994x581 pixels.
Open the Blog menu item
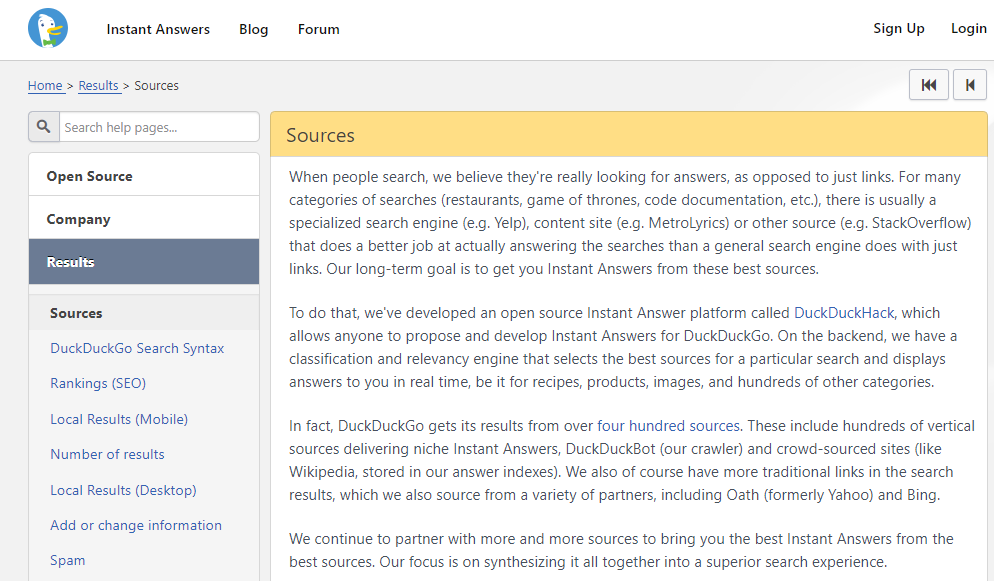pos(254,29)
